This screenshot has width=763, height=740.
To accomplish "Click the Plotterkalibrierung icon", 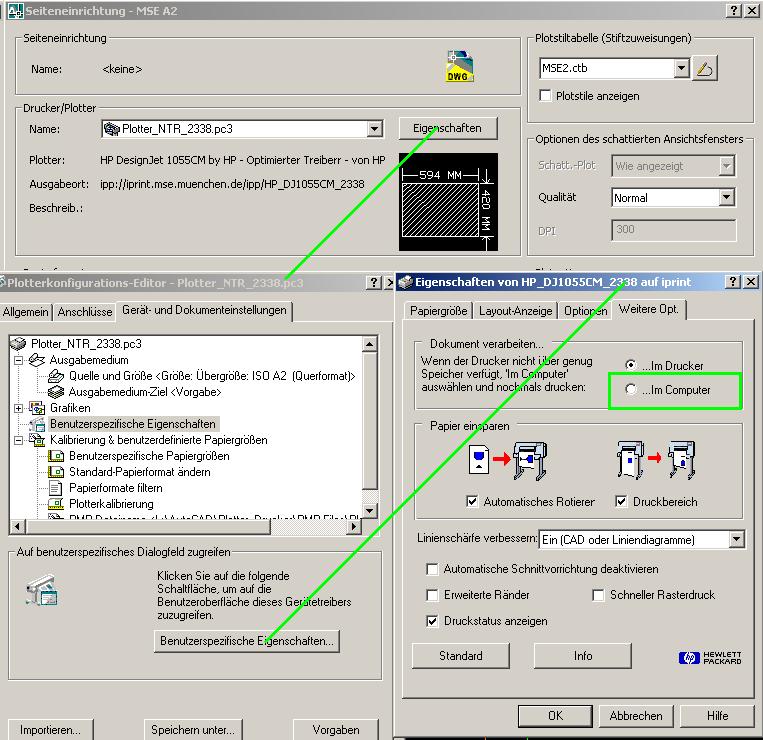I will [56, 504].
